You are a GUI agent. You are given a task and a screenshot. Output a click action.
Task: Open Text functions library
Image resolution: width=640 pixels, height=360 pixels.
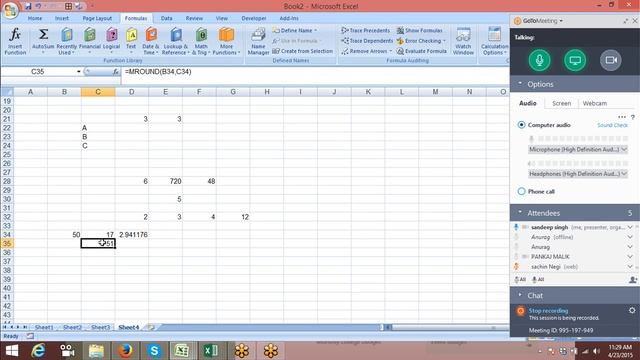click(x=131, y=41)
